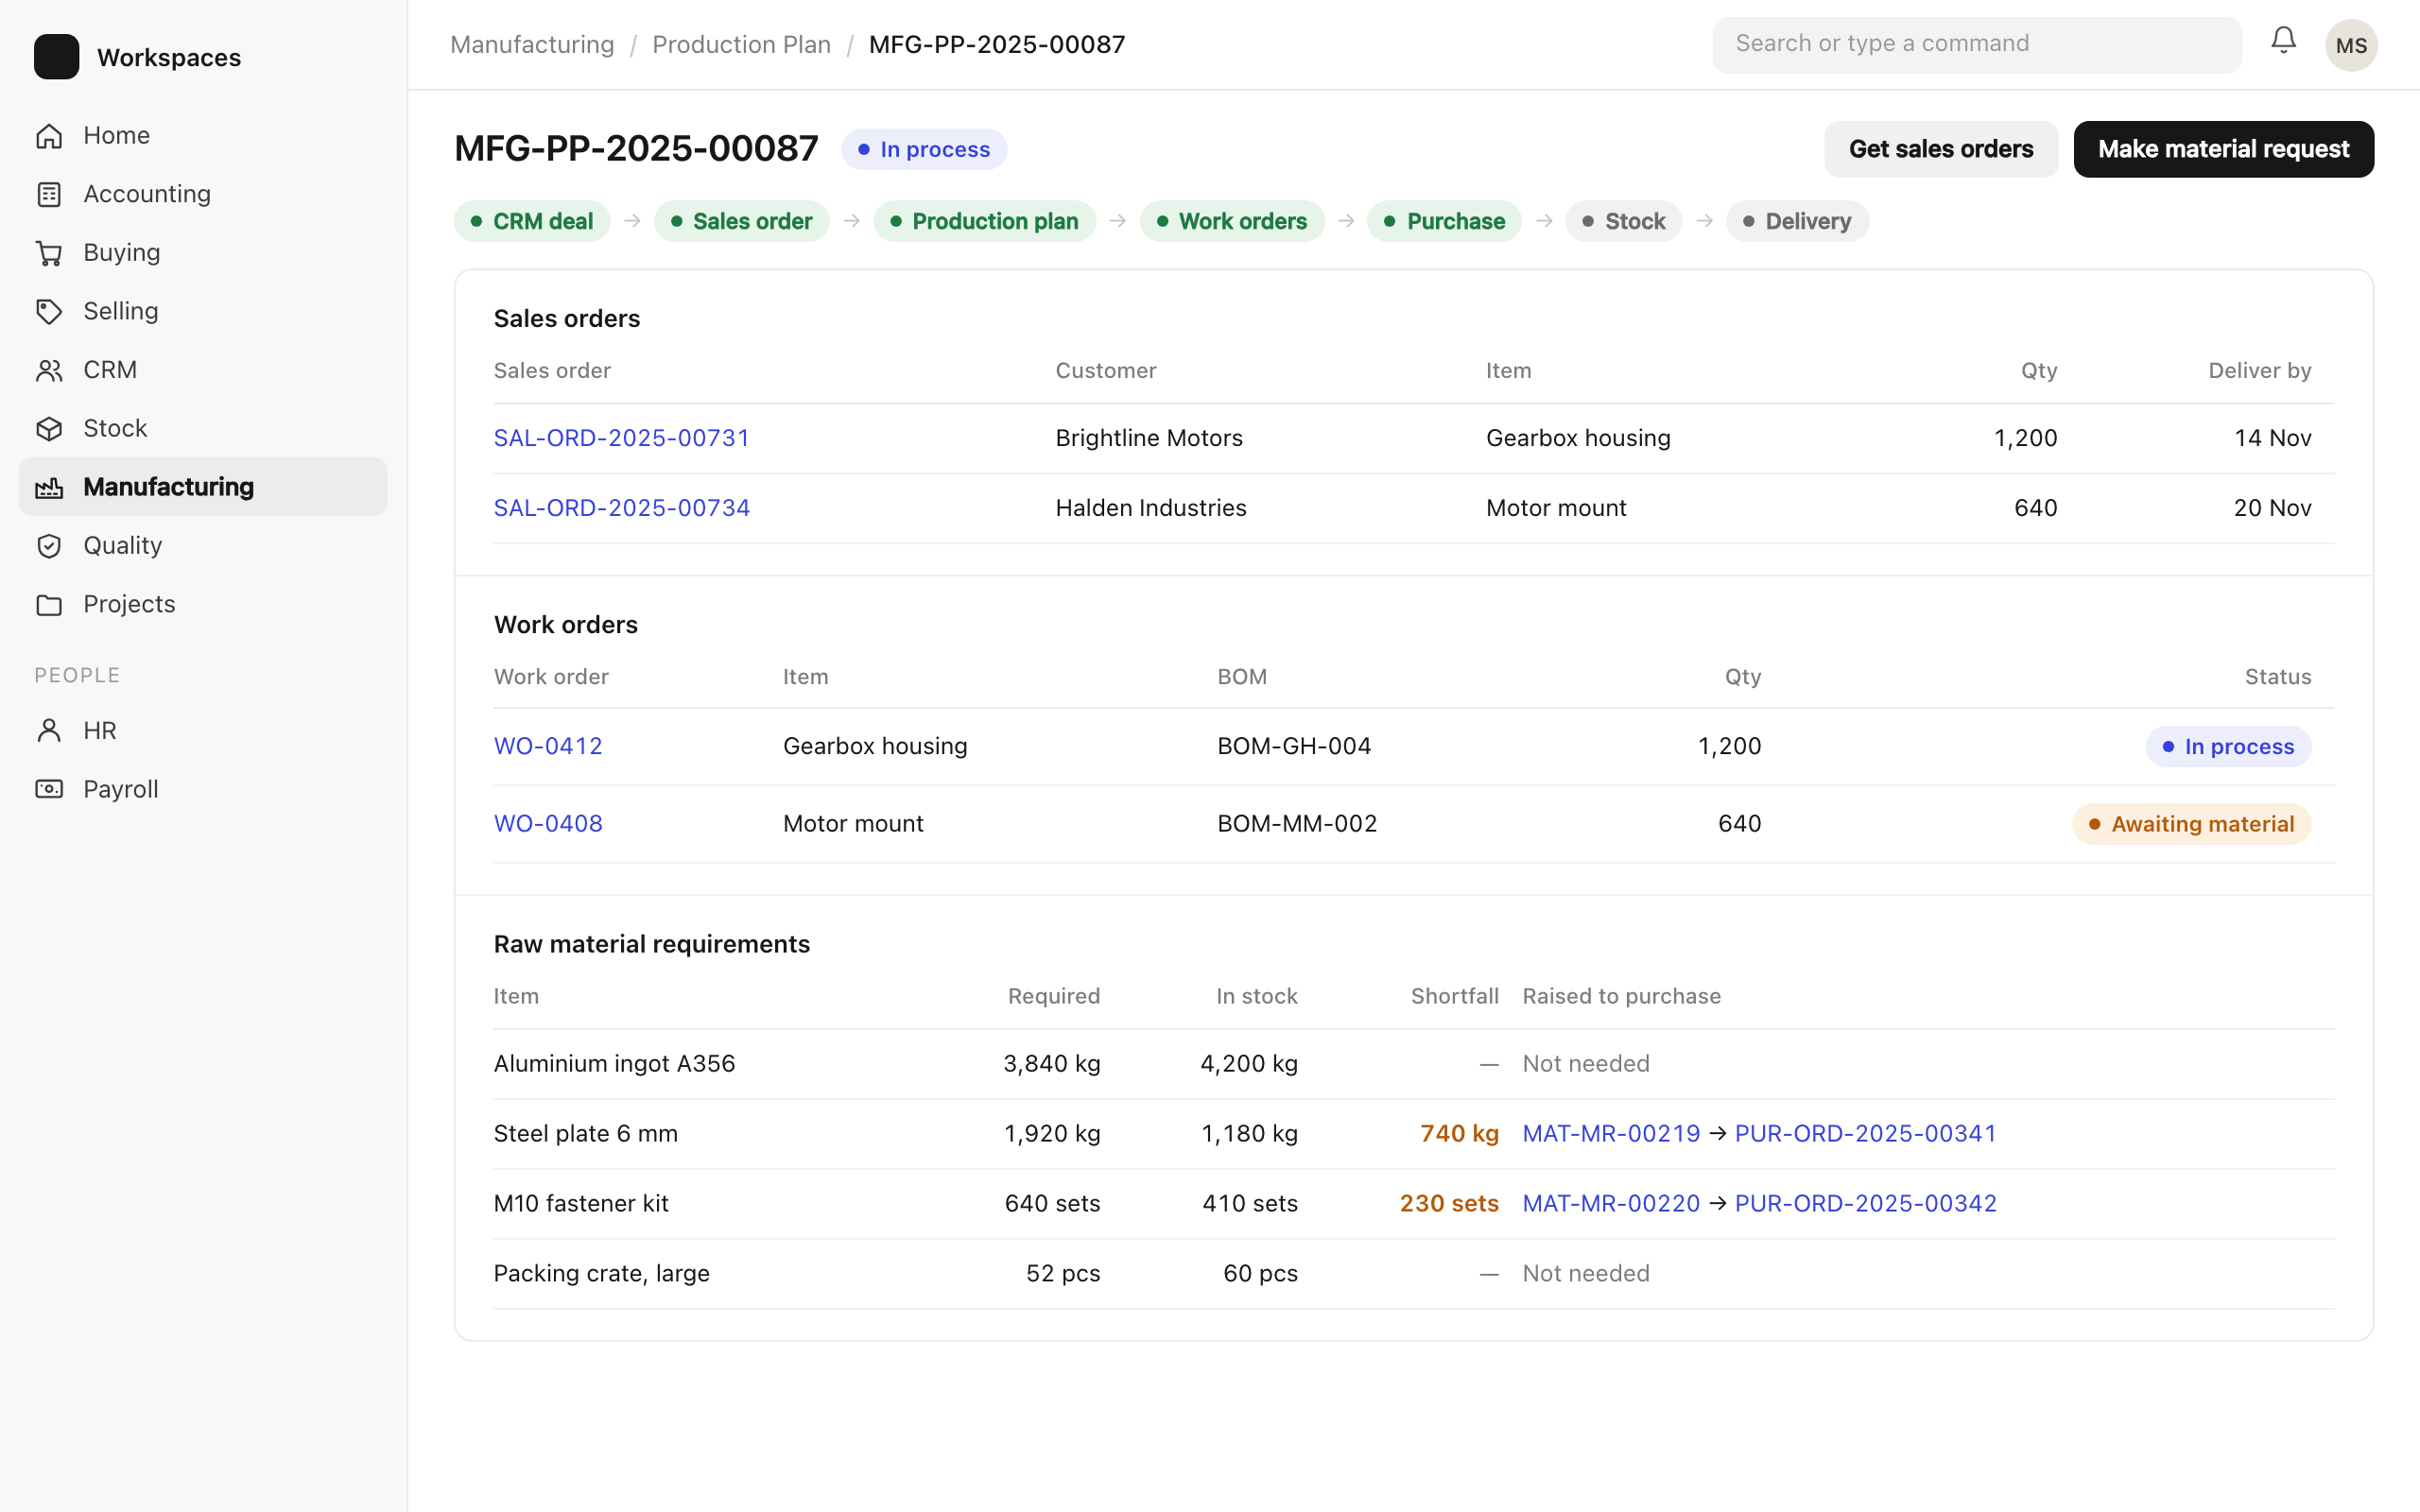Select the Work orders stage pill
The width and height of the screenshot is (2420, 1512).
click(x=1232, y=221)
